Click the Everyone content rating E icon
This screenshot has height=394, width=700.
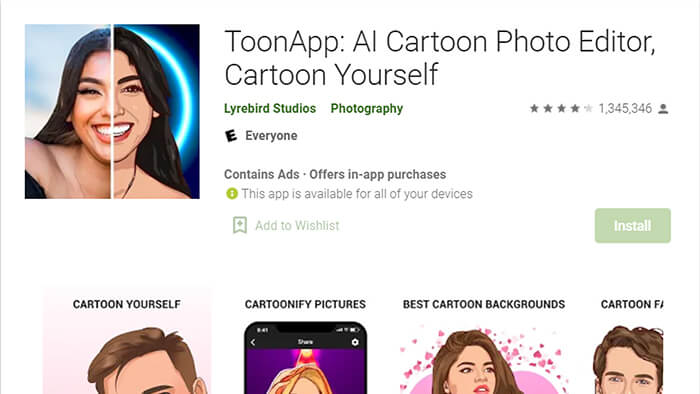(x=231, y=136)
